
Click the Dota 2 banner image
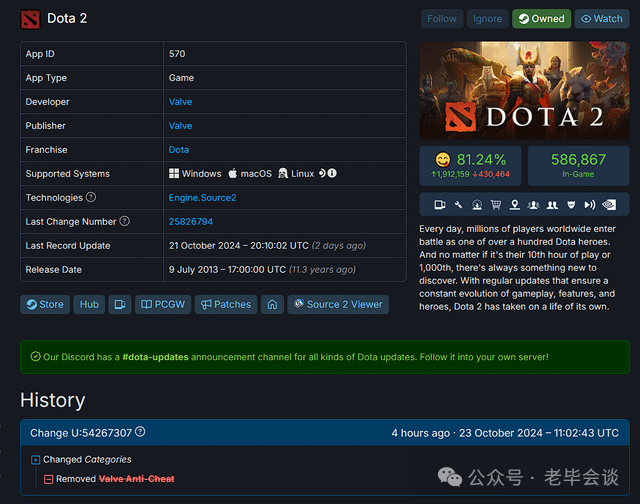coord(524,90)
